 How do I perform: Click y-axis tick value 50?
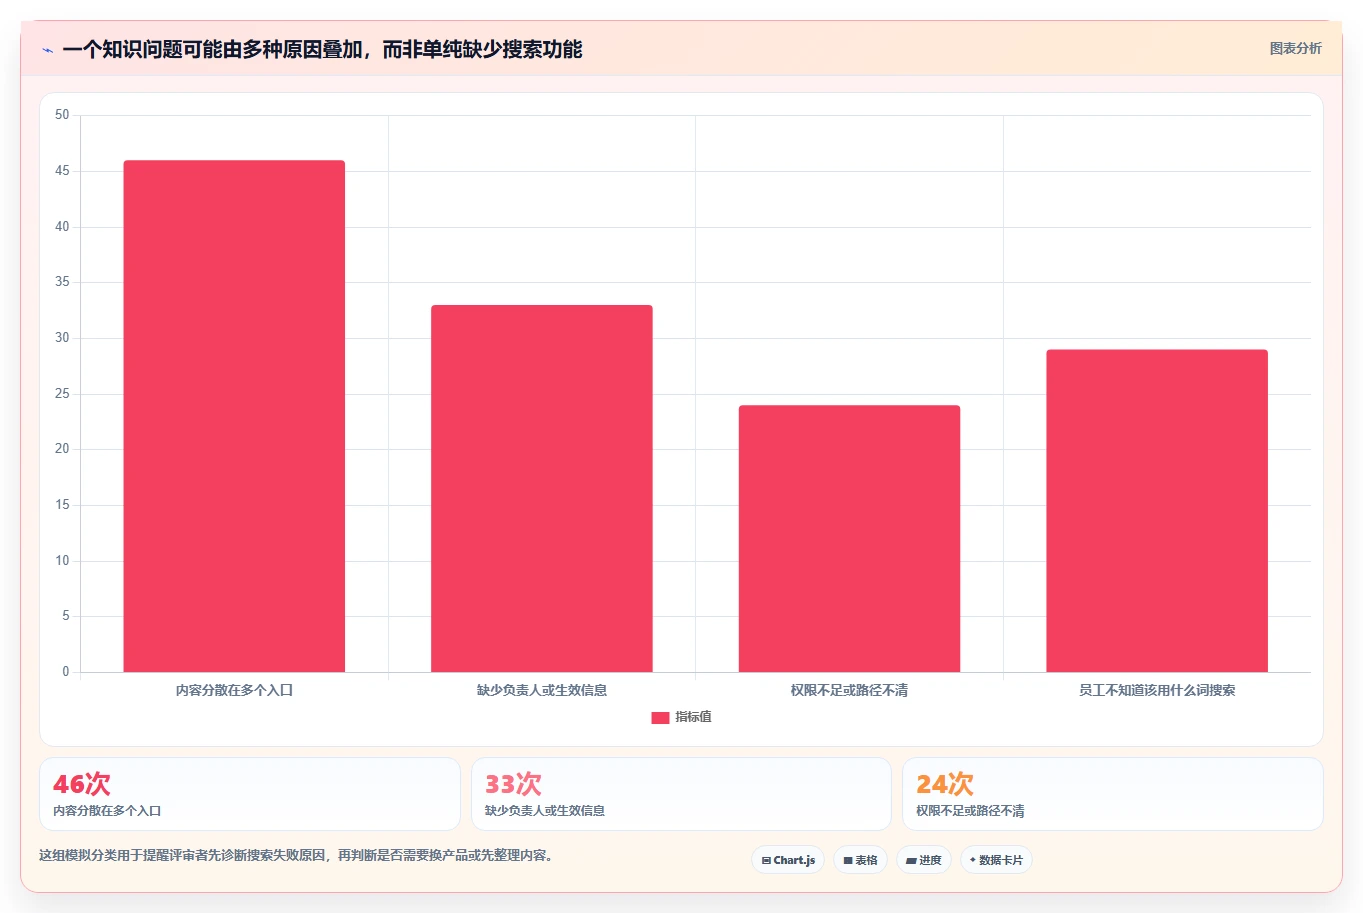tap(62, 115)
